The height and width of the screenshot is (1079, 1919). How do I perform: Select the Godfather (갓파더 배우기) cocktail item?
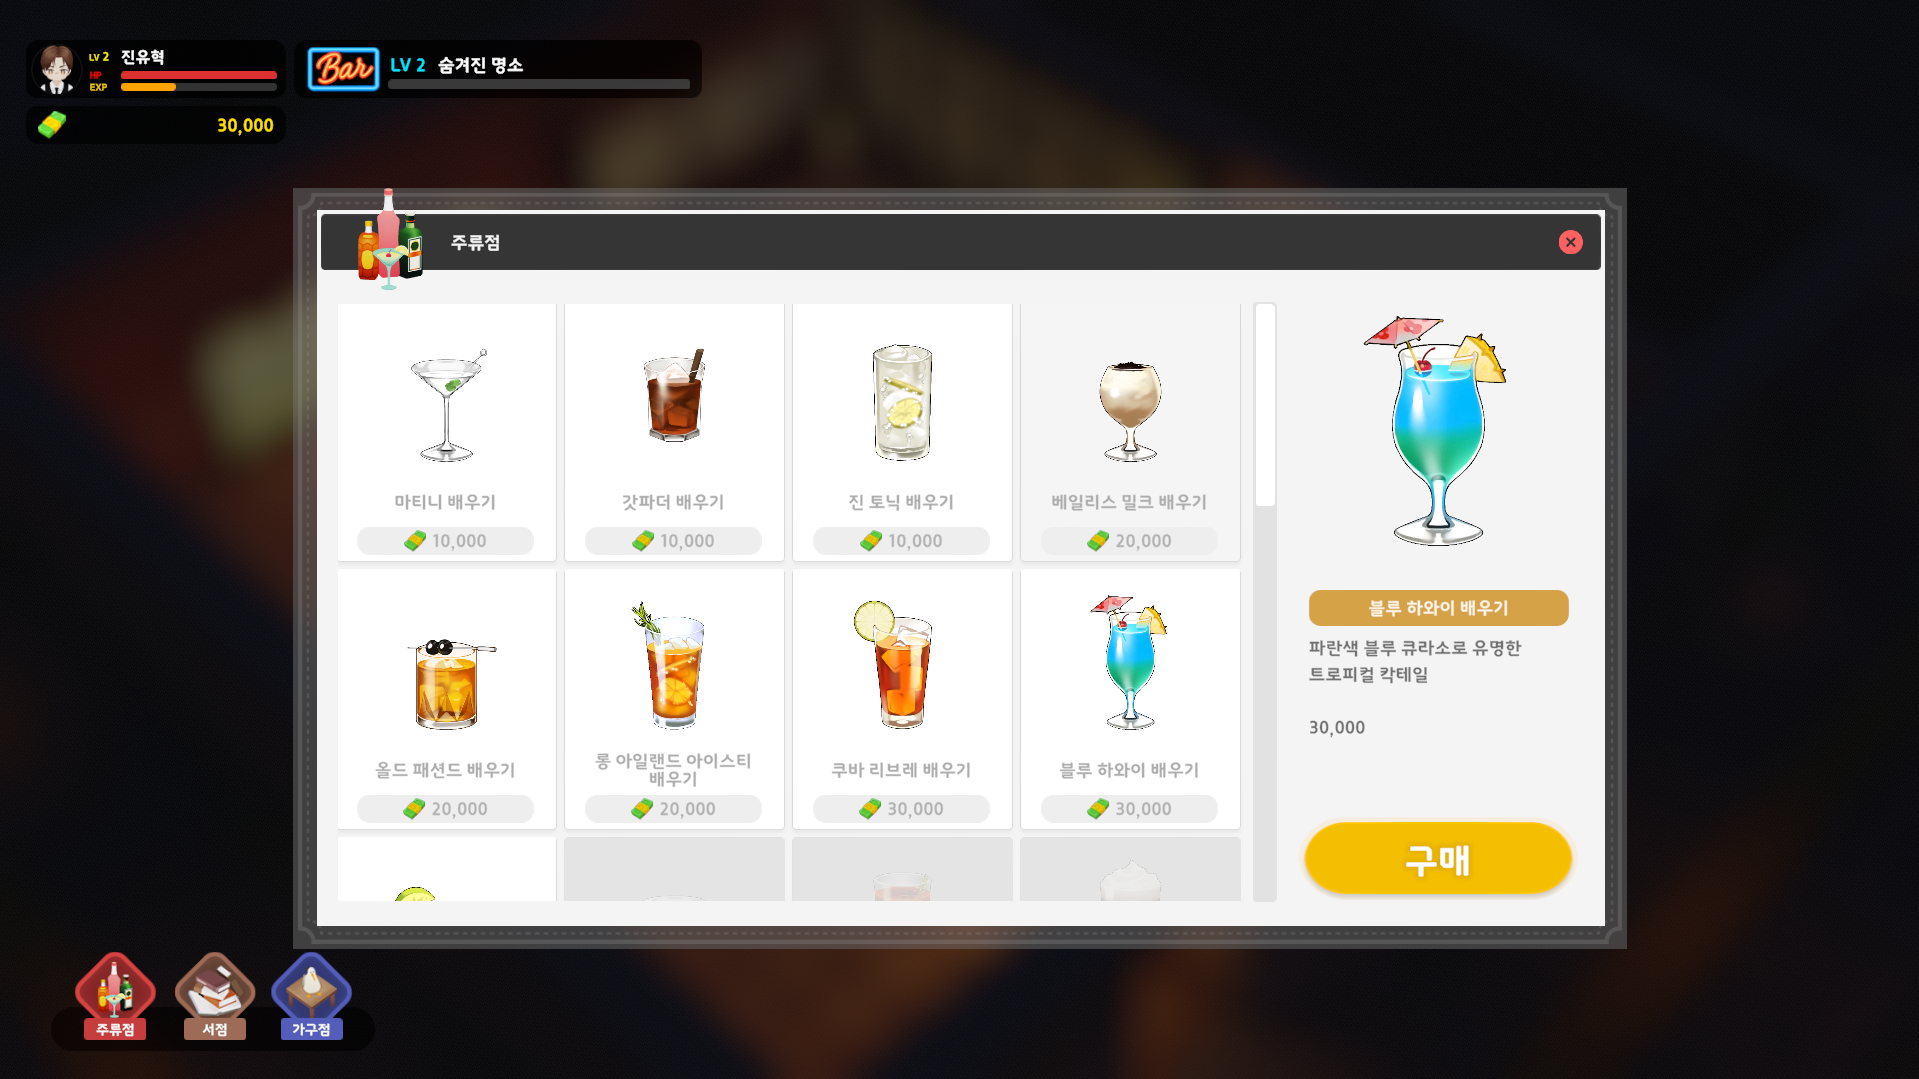[x=674, y=432]
